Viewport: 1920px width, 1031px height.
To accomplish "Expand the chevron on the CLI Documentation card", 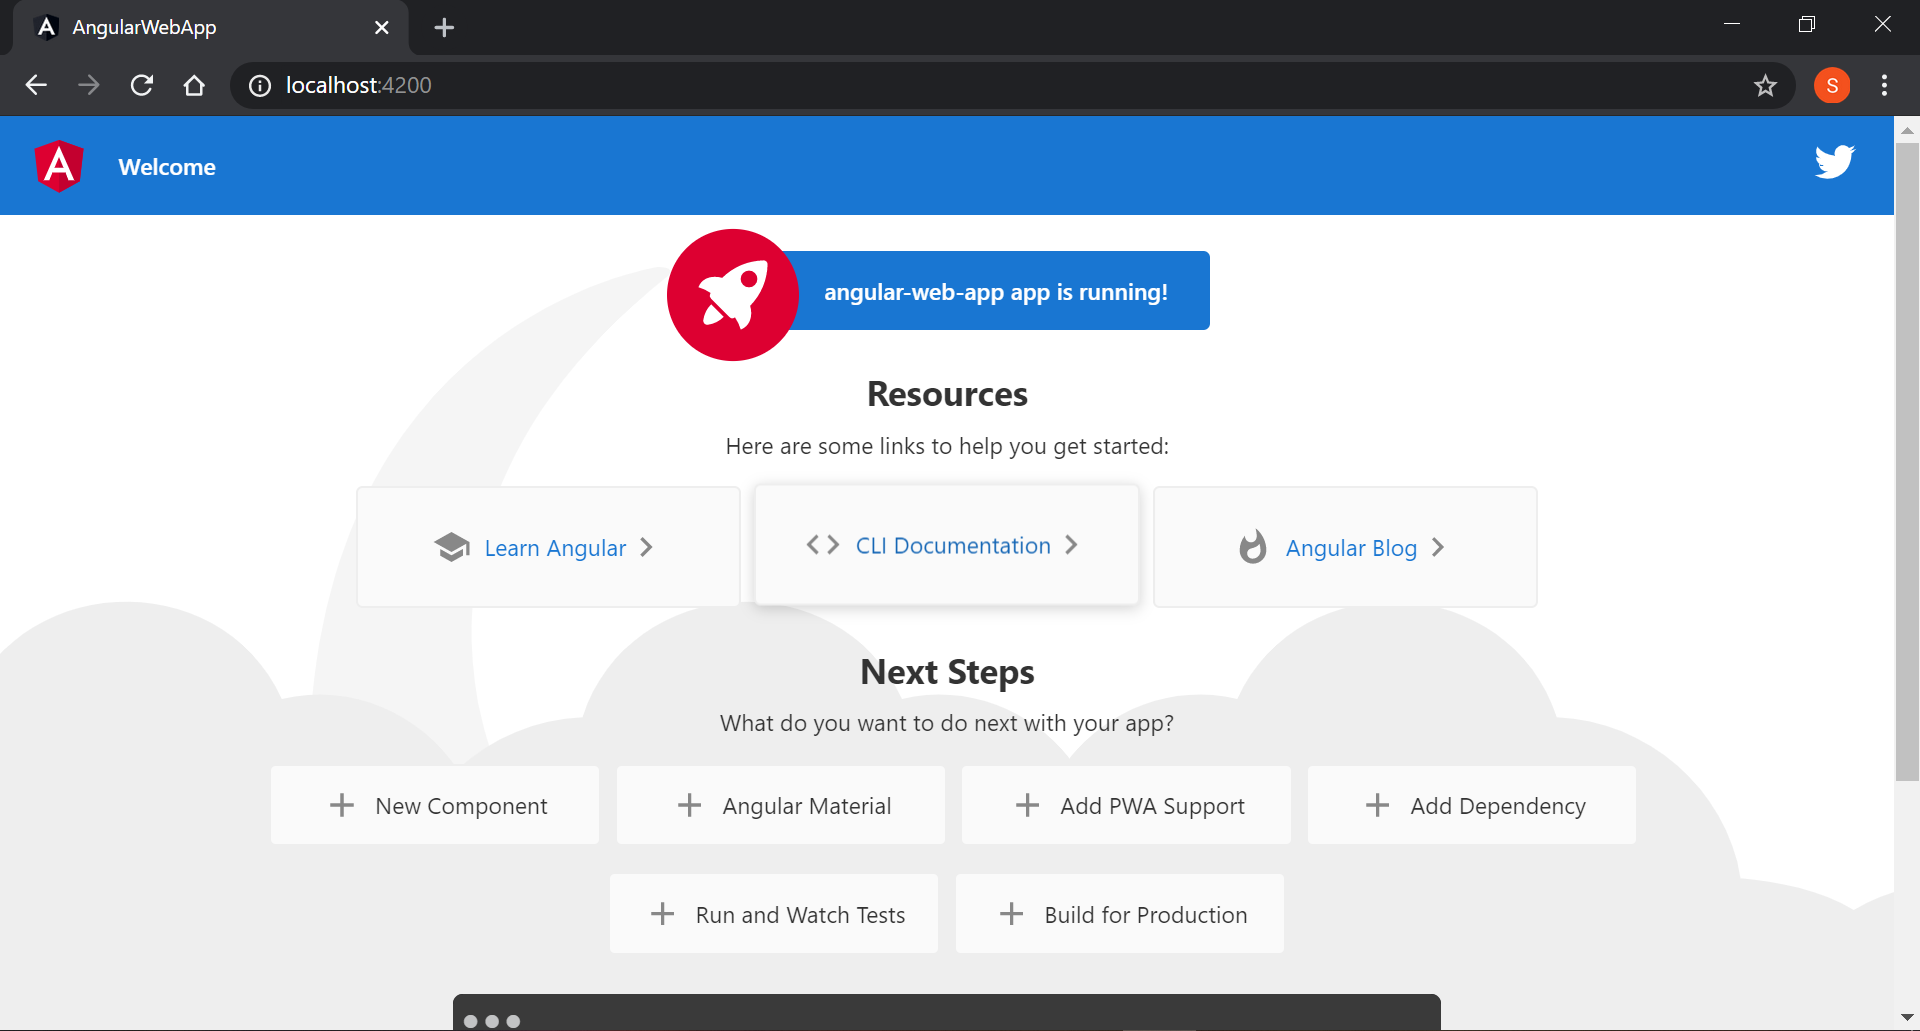I will click(1071, 545).
